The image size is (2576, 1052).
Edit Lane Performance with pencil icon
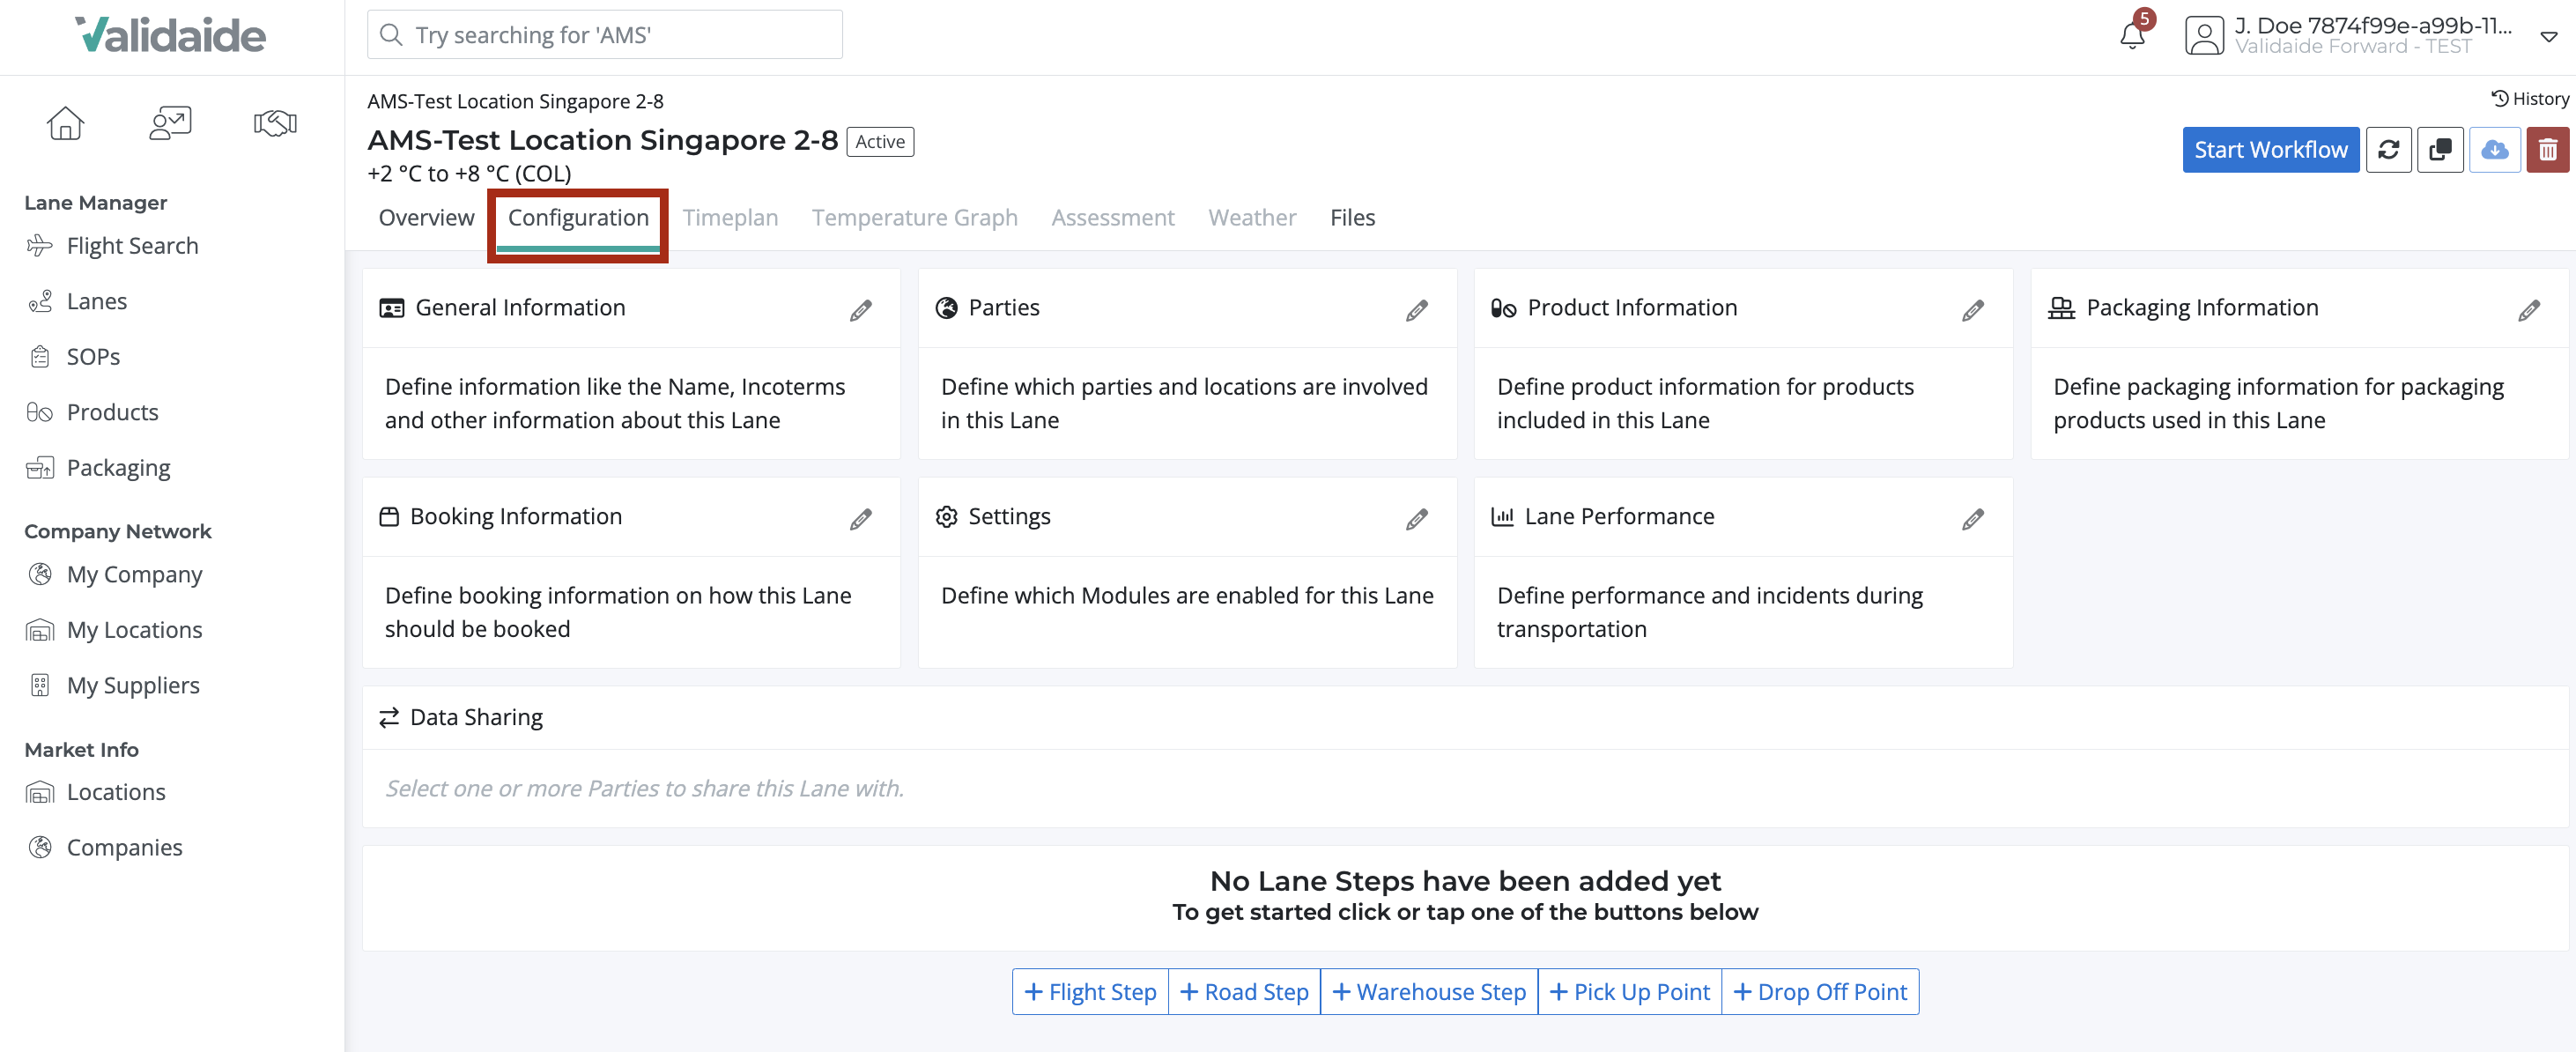(1972, 519)
